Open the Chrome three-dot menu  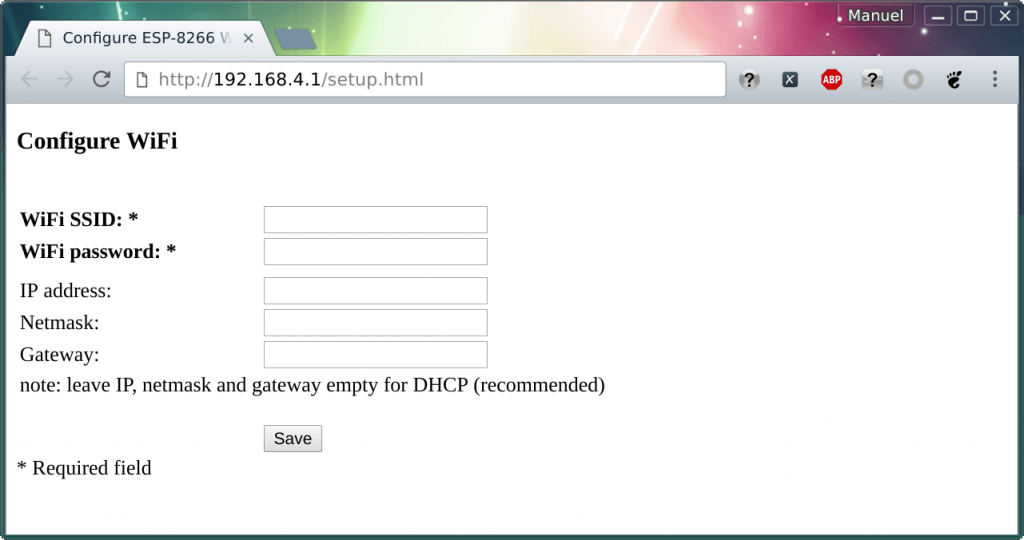[994, 80]
